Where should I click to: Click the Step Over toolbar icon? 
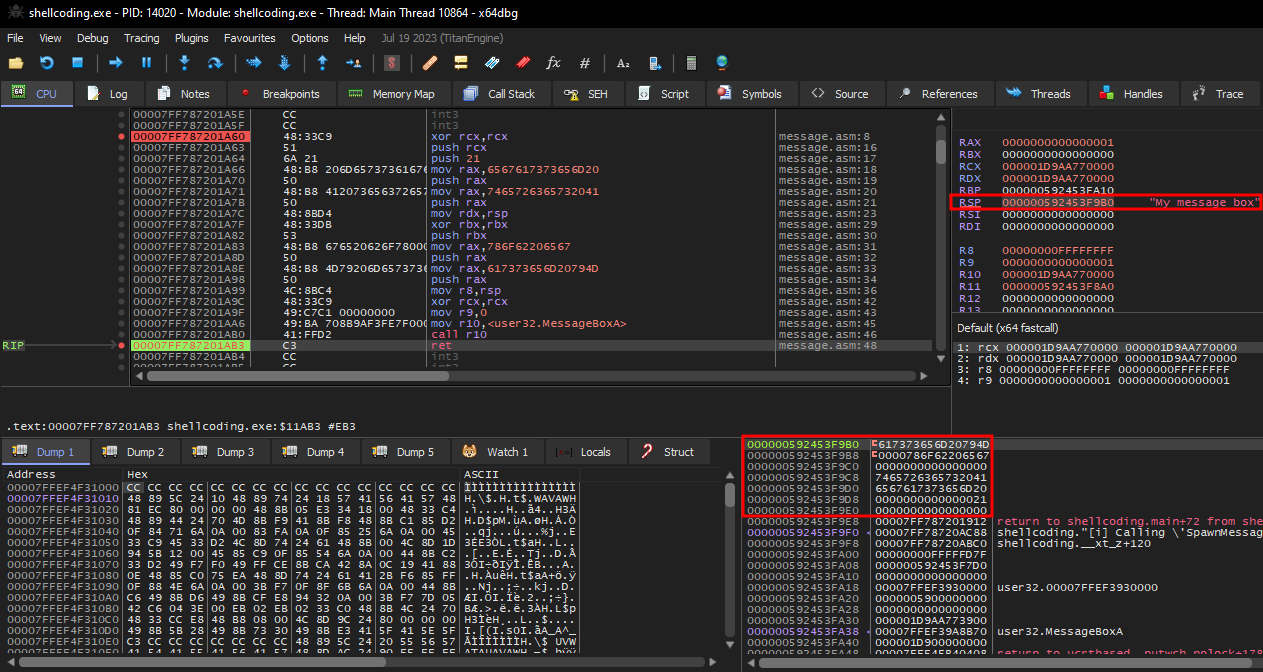[x=214, y=63]
